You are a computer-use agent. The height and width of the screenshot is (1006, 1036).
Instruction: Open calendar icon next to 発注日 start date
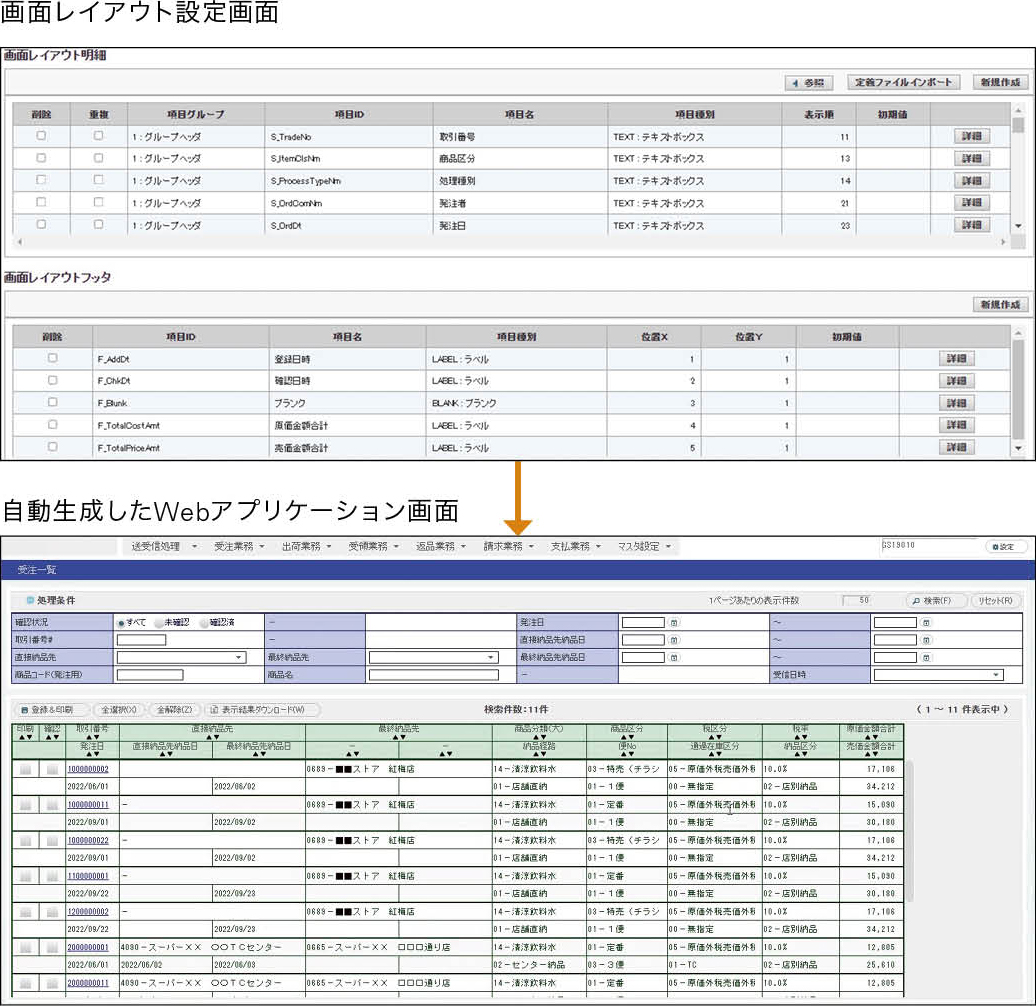tap(674, 623)
